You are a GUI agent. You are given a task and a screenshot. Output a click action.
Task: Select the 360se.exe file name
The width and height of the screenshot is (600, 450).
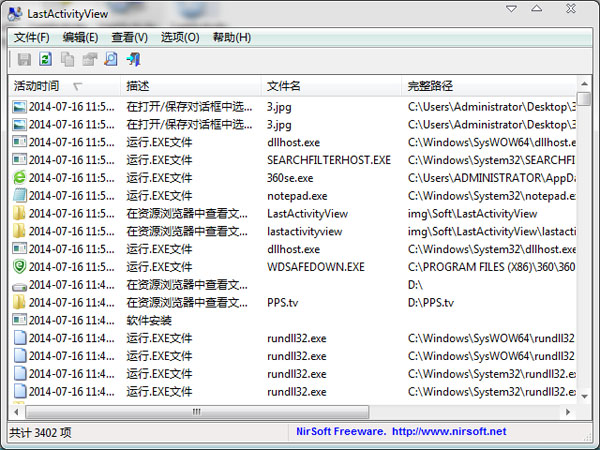[x=290, y=178]
